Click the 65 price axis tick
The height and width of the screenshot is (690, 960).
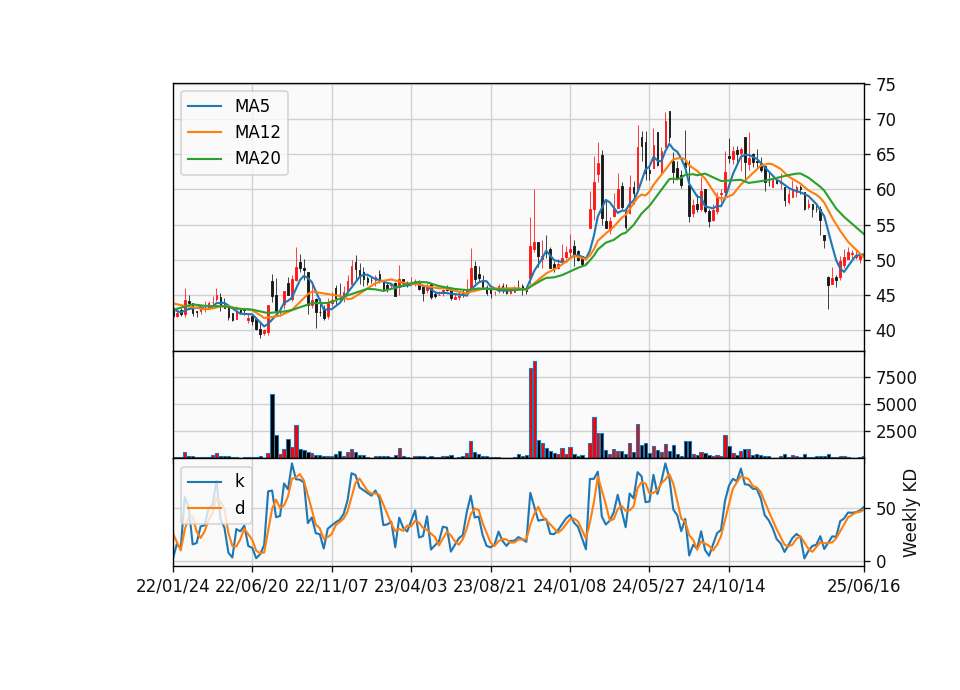click(x=886, y=155)
